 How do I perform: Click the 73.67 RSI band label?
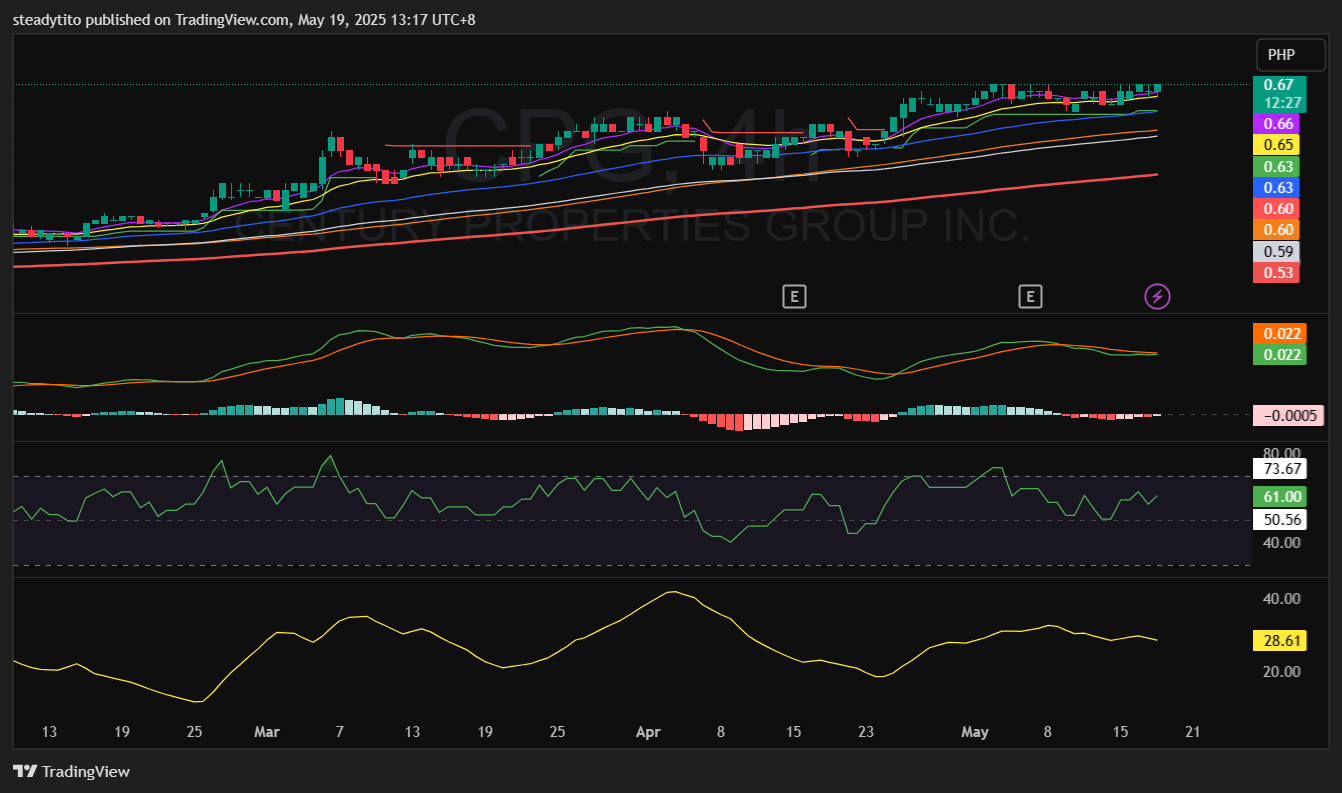[1279, 468]
